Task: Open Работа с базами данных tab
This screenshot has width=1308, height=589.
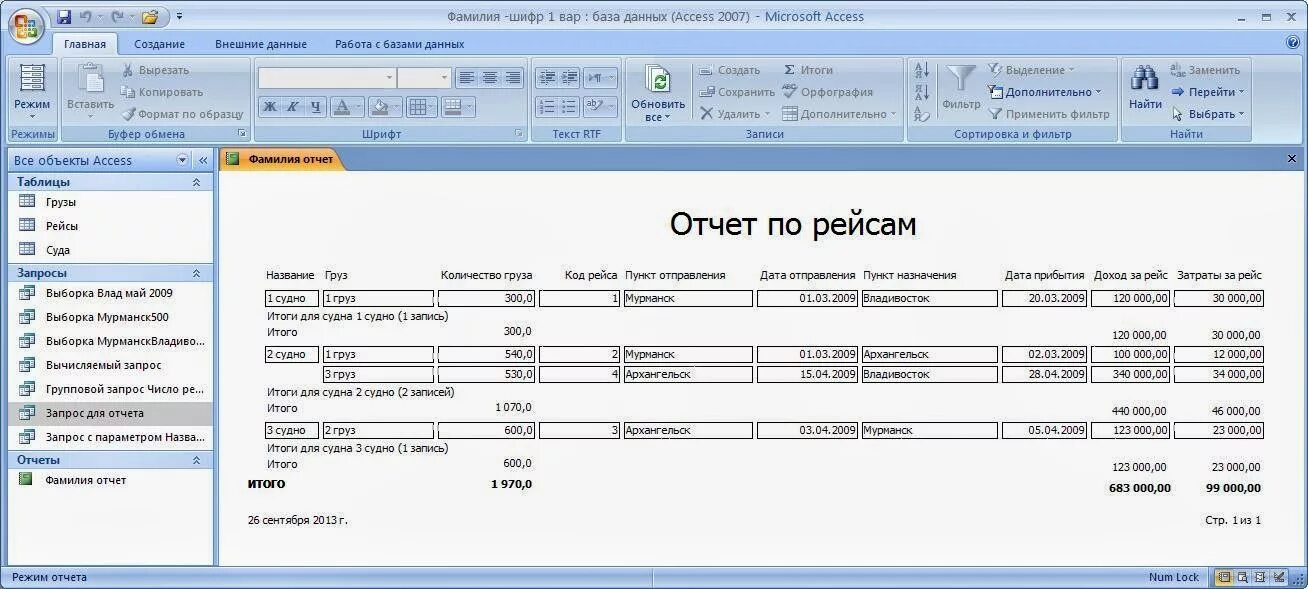Action: click(x=400, y=44)
